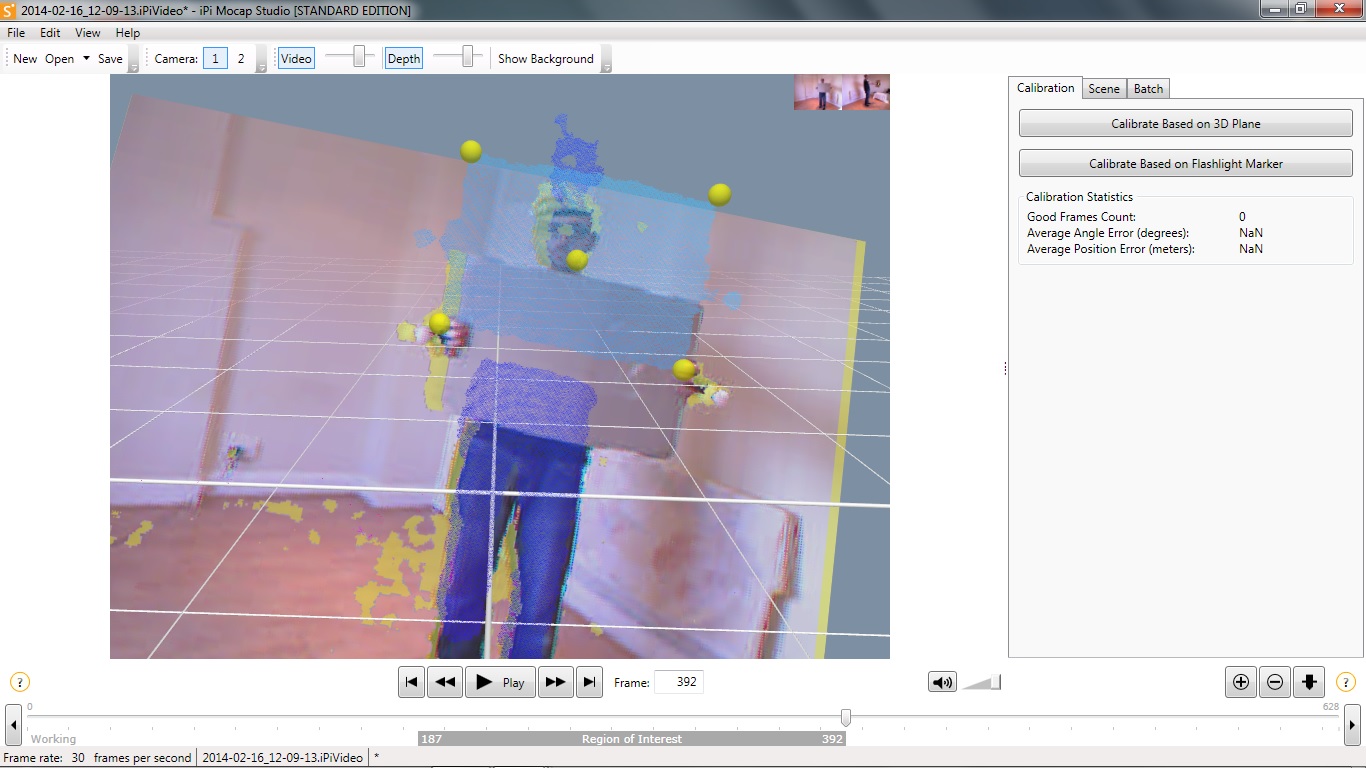Open the View menu
Screen dimensions: 1366x768
pyautogui.click(x=88, y=33)
